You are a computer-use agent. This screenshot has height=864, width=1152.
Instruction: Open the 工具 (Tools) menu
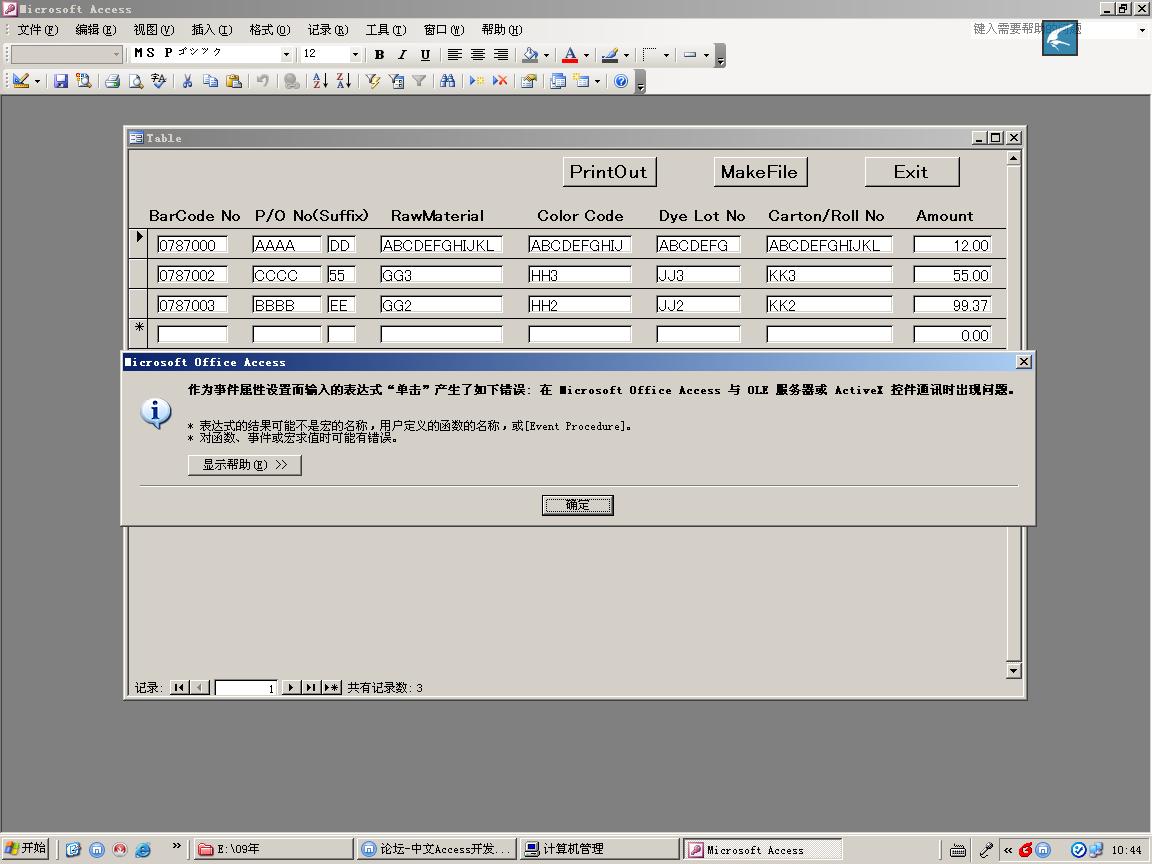pos(386,29)
